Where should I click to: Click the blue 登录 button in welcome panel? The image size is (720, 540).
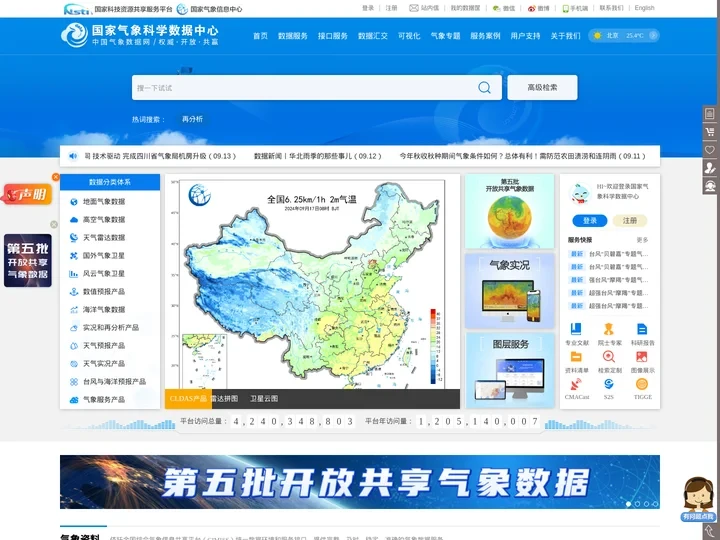590,221
